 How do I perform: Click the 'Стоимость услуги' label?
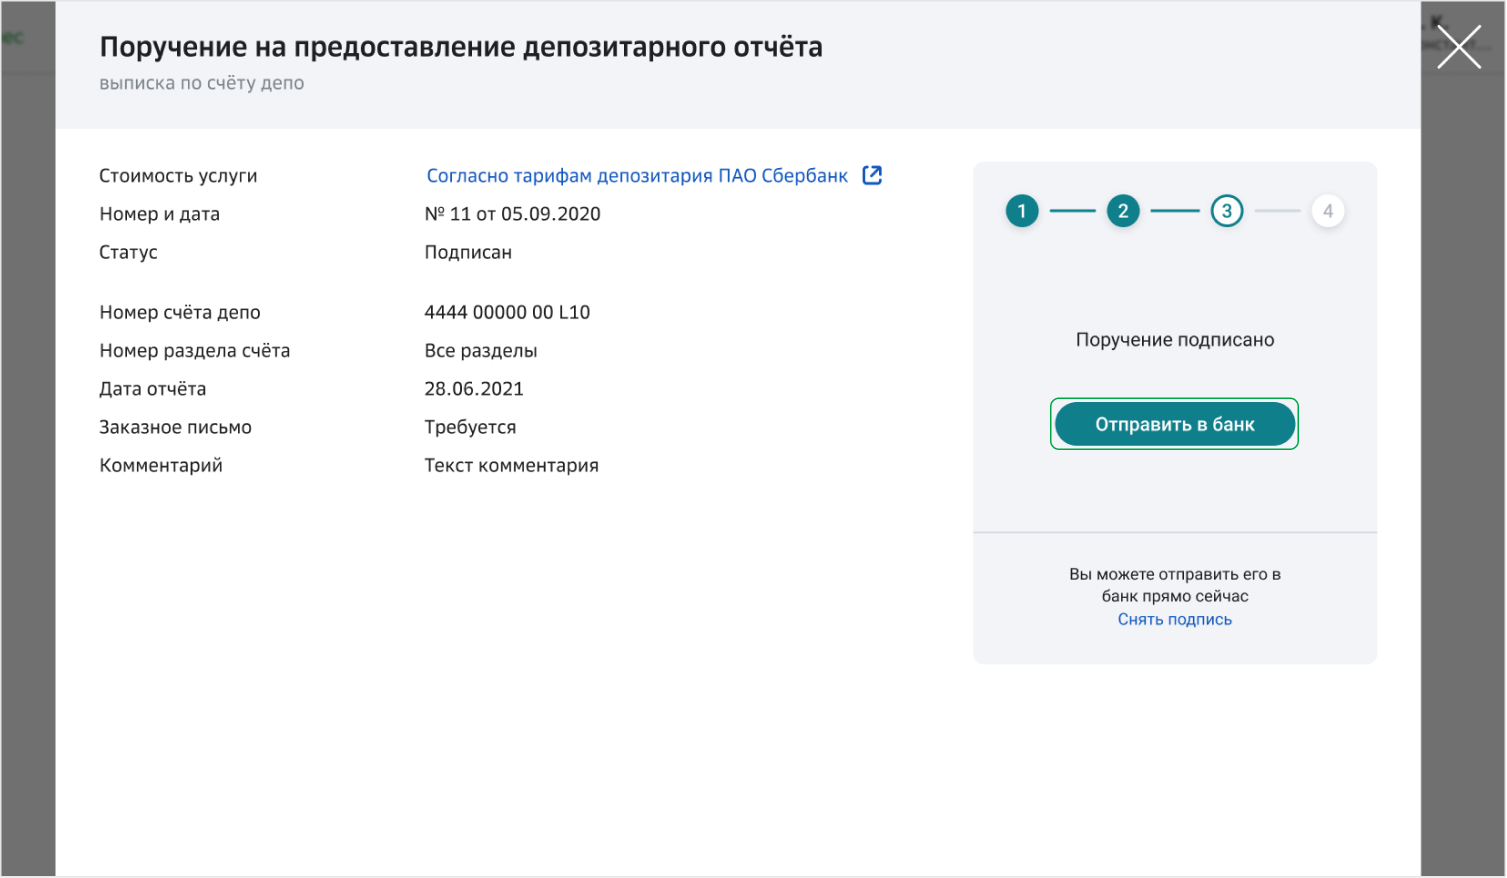point(178,176)
